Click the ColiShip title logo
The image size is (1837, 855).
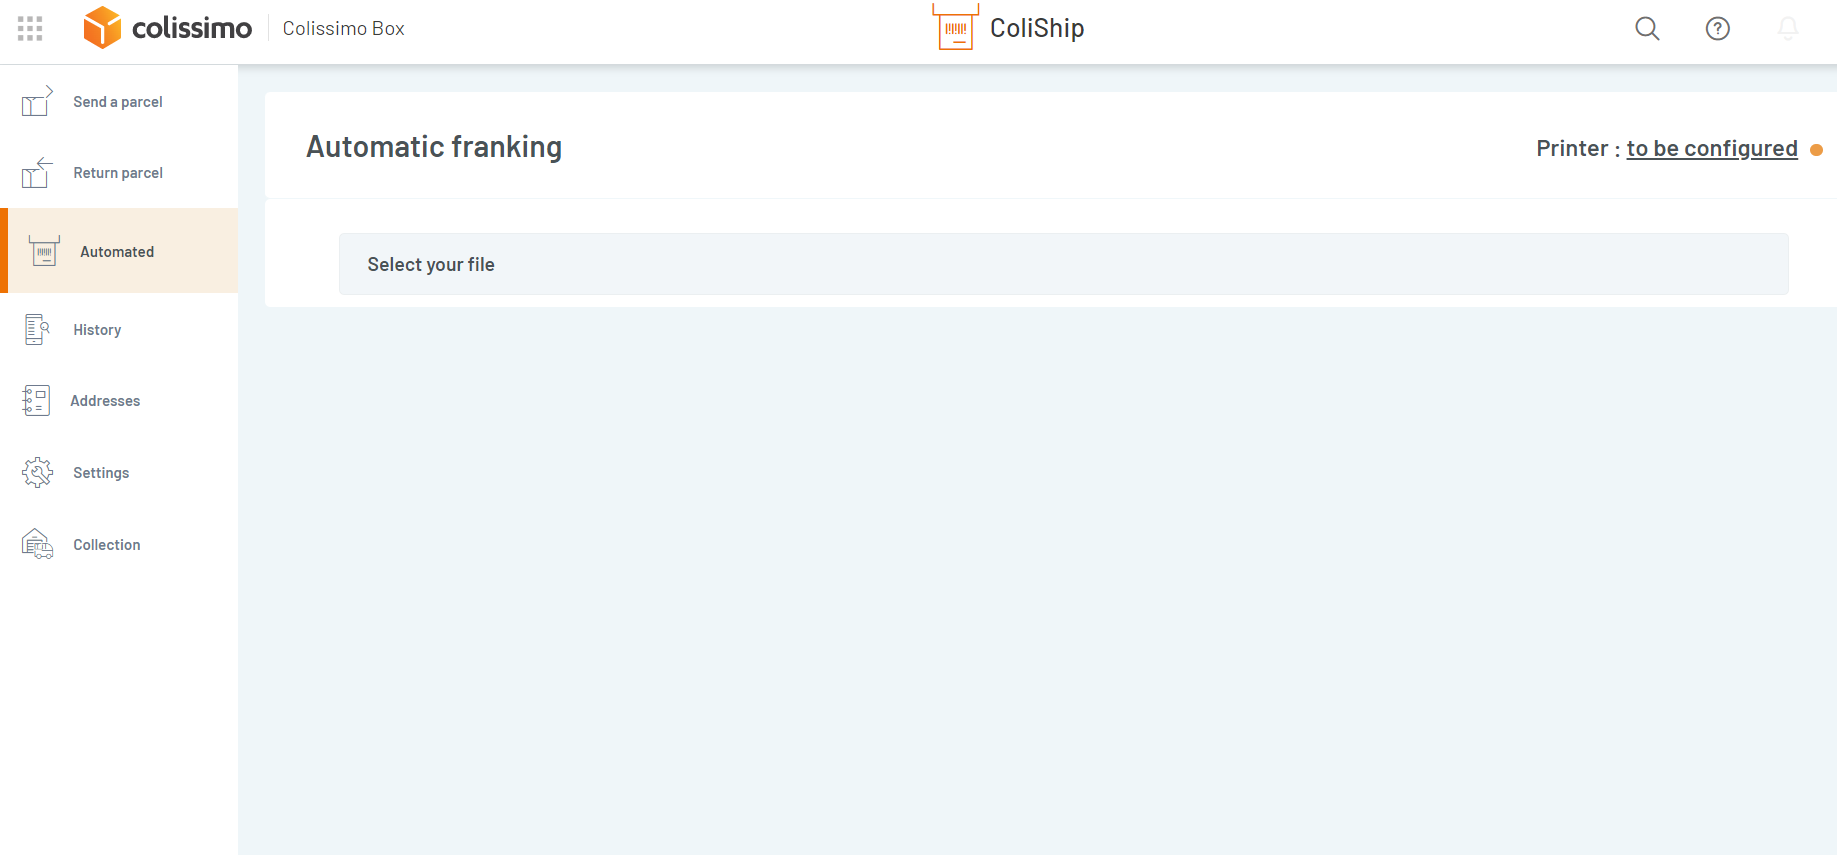pos(1008,28)
